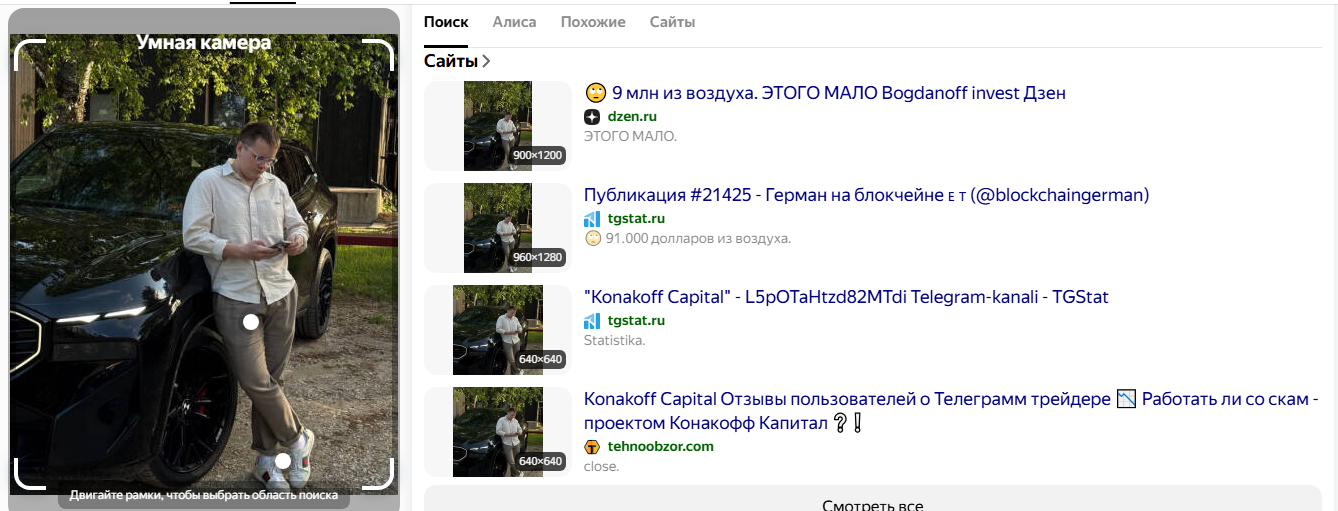Click the ЭТОГО МАЛО. snippet text
The image size is (1338, 511).
(x=630, y=136)
